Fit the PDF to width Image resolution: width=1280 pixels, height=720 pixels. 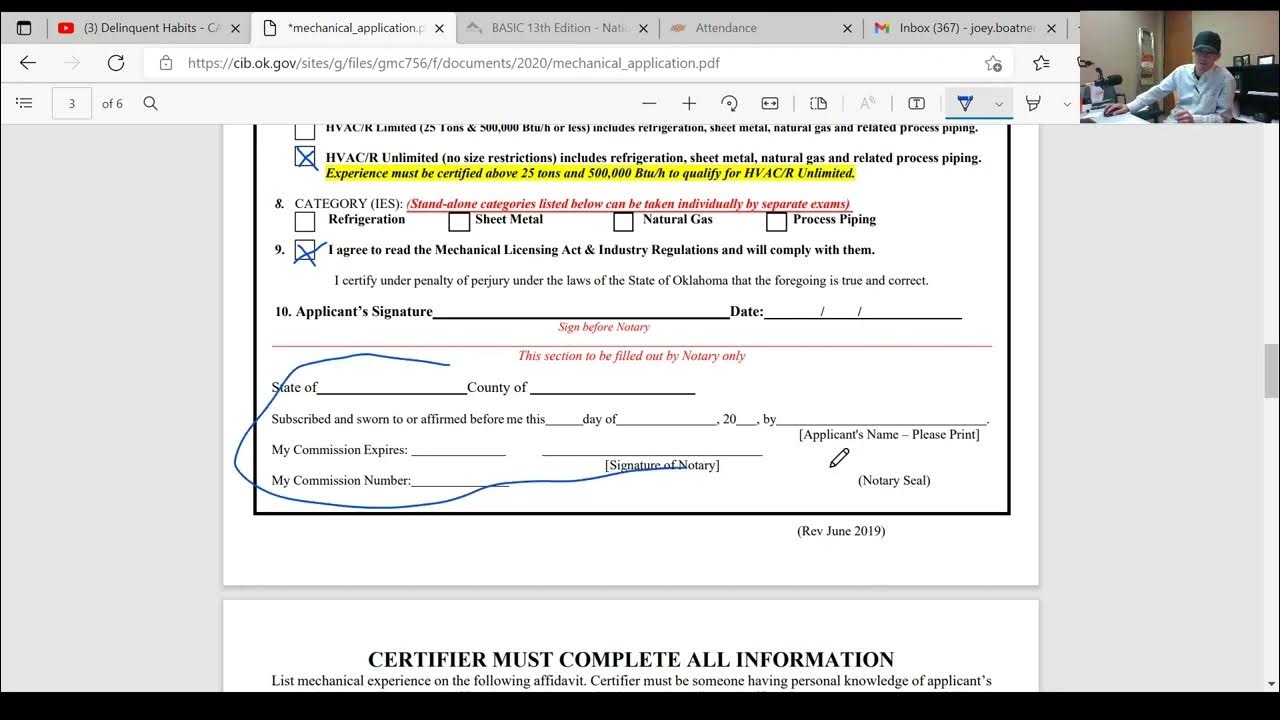[x=770, y=103]
